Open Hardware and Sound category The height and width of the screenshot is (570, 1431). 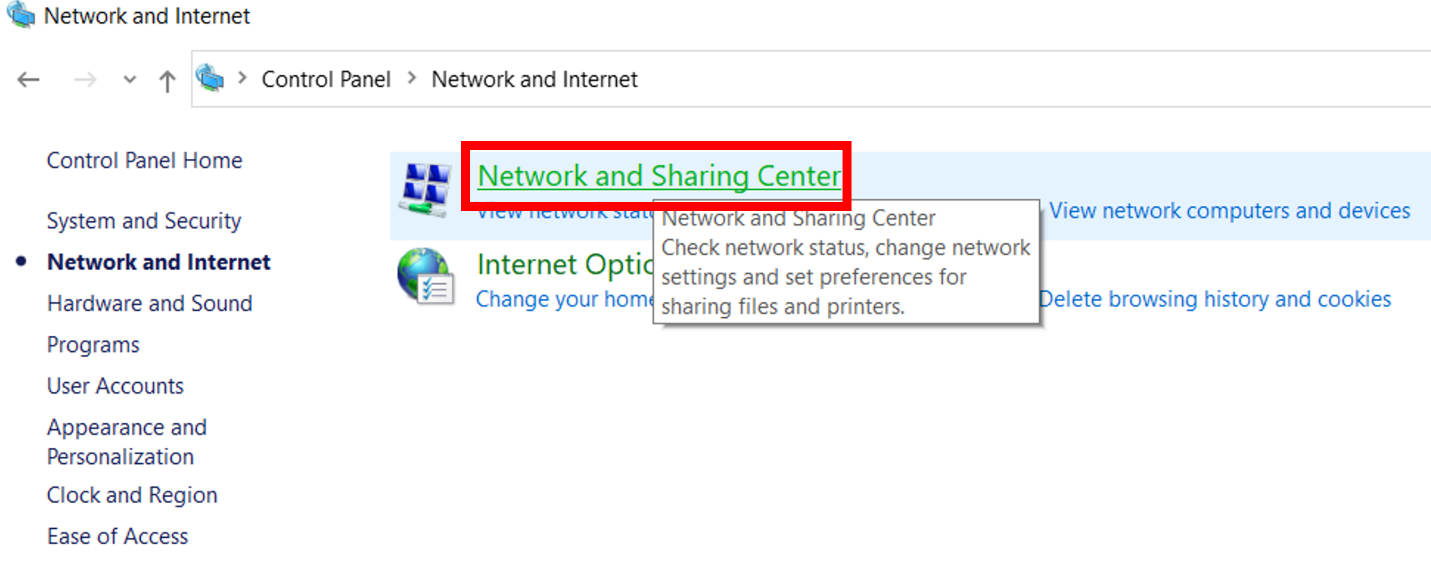(149, 304)
